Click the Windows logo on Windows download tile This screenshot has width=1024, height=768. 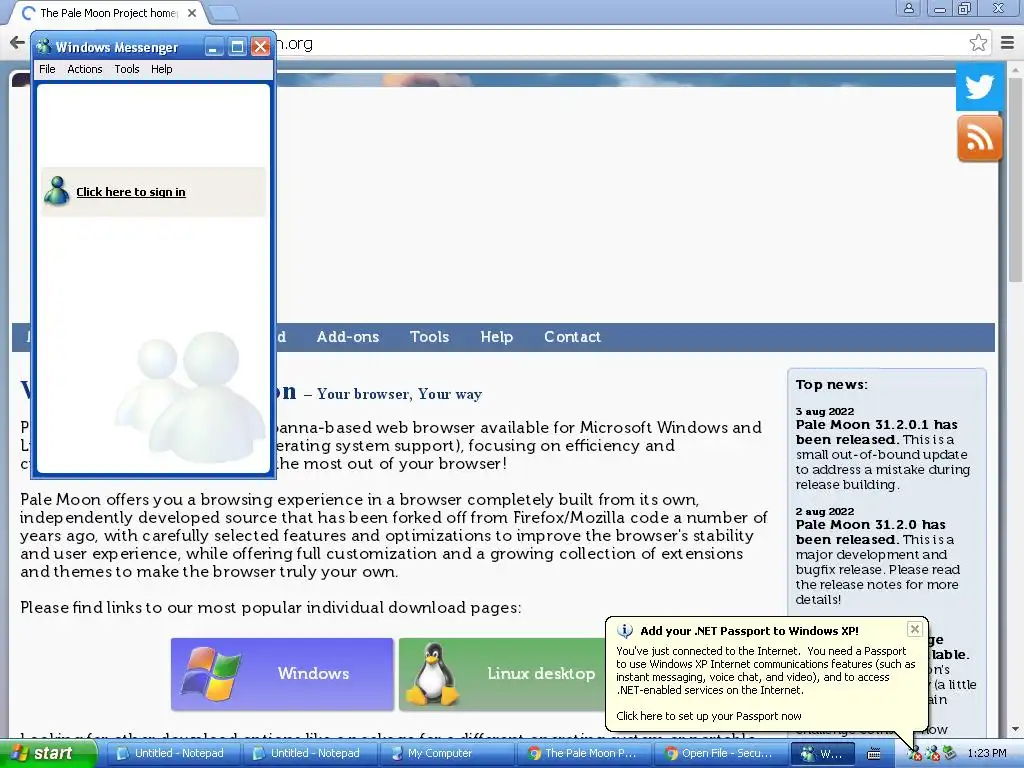(210, 674)
